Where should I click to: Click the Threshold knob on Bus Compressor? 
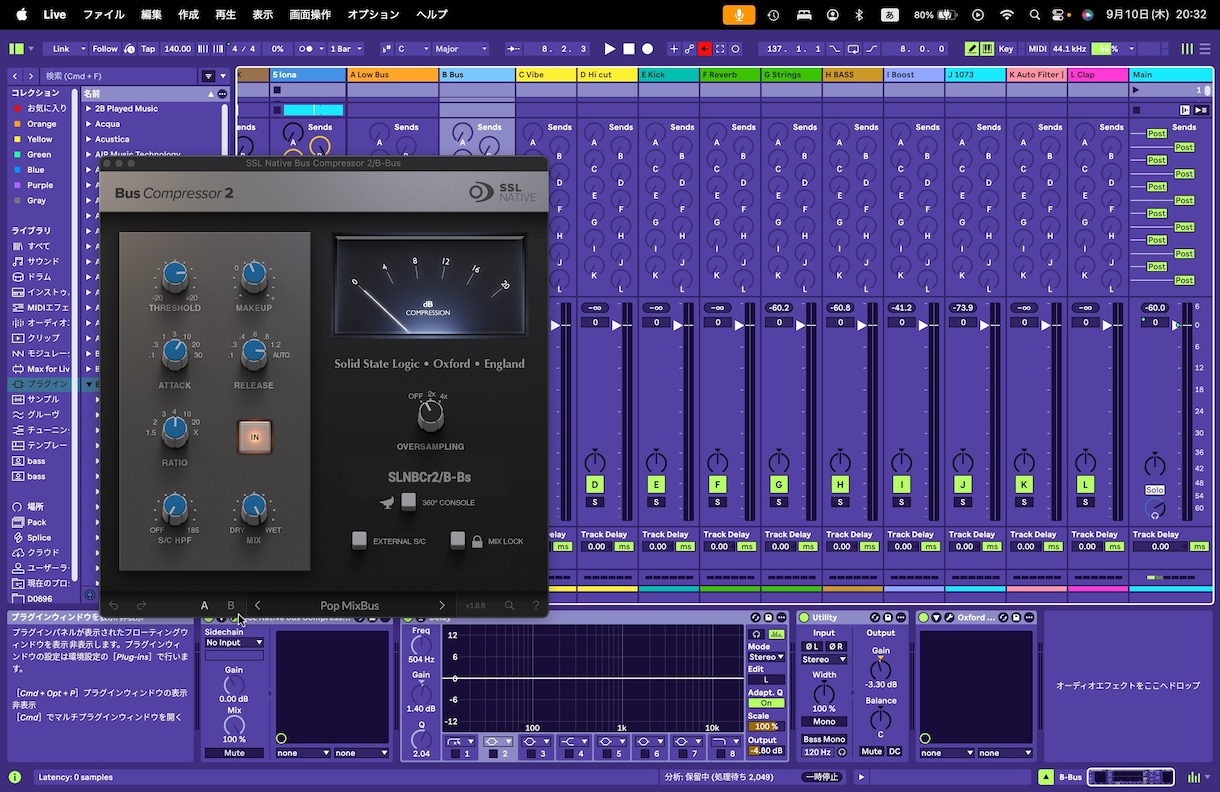pyautogui.click(x=174, y=276)
